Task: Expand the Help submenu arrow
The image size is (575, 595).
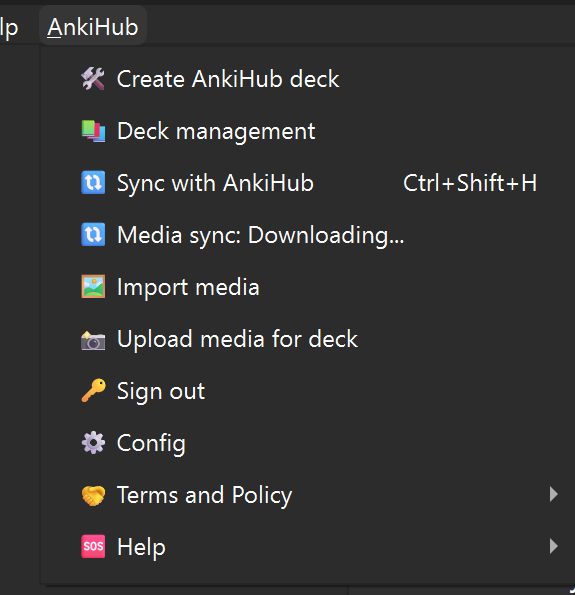Action: coord(553,546)
